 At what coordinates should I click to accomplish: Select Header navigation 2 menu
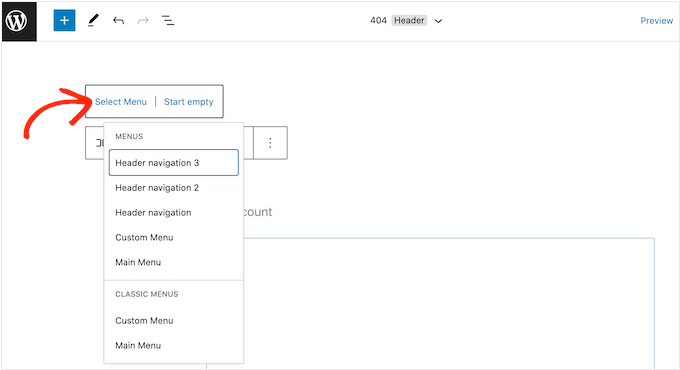[x=173, y=188]
